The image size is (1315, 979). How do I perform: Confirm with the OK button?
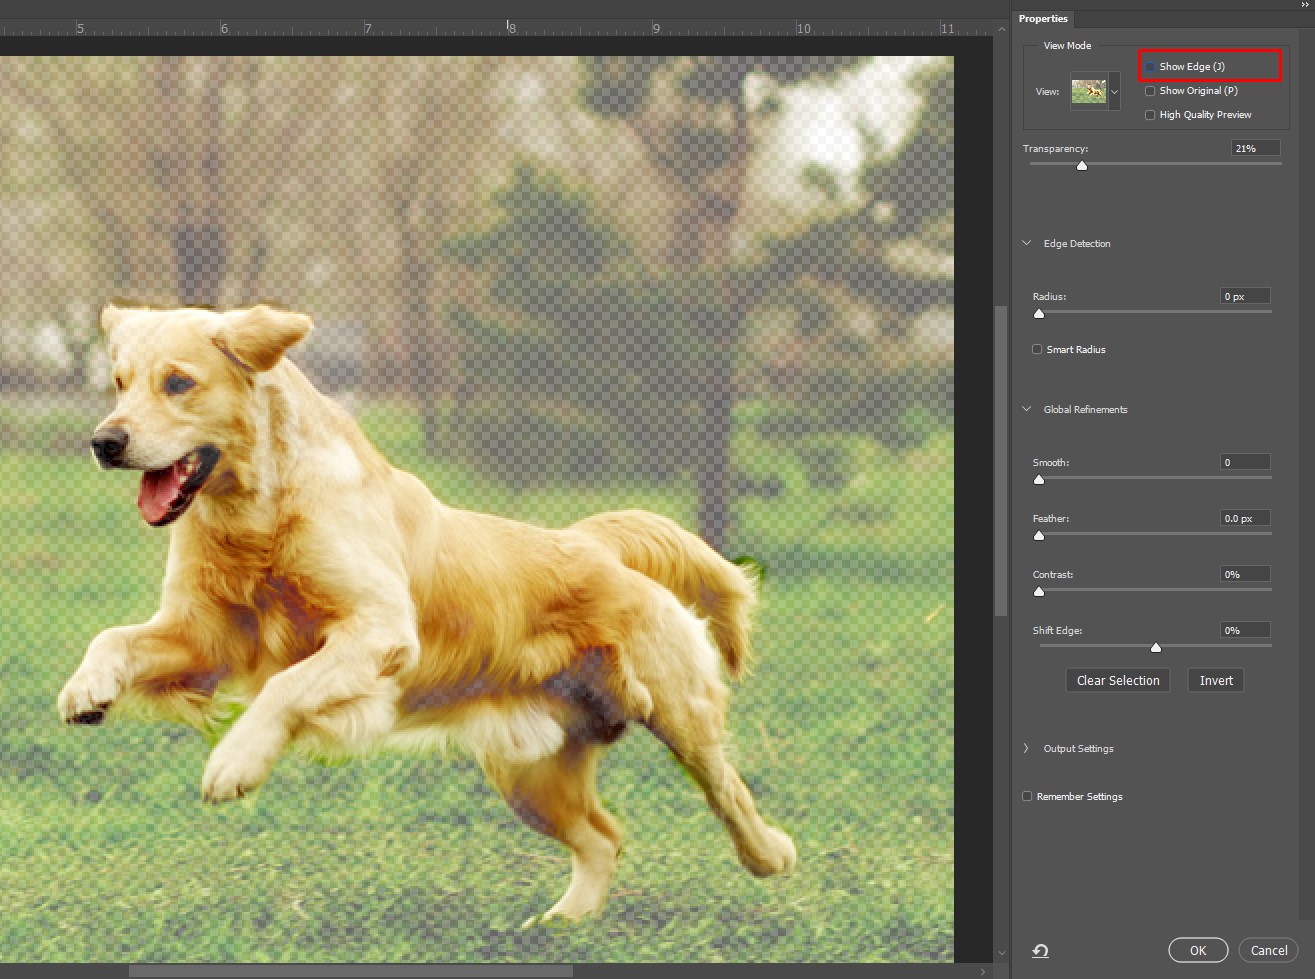(x=1198, y=951)
